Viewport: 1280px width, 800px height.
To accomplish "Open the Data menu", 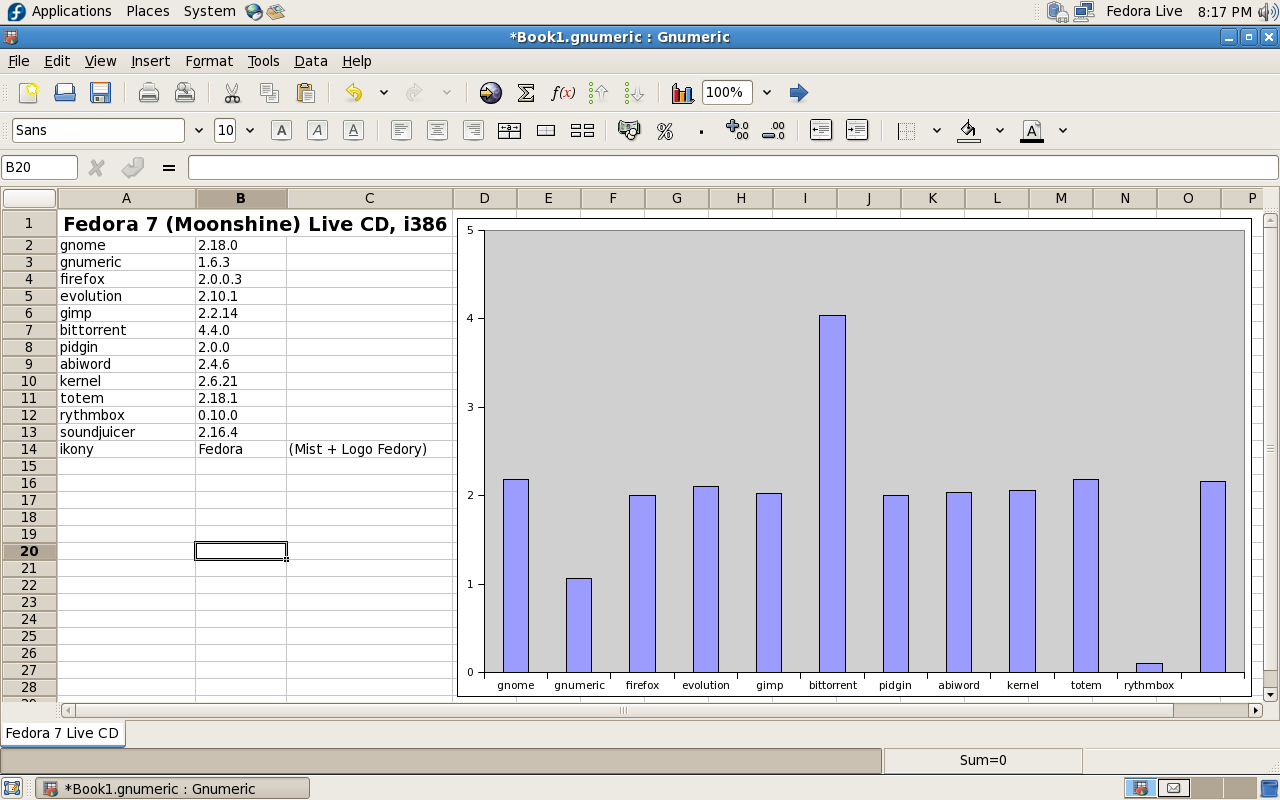I will coord(311,61).
